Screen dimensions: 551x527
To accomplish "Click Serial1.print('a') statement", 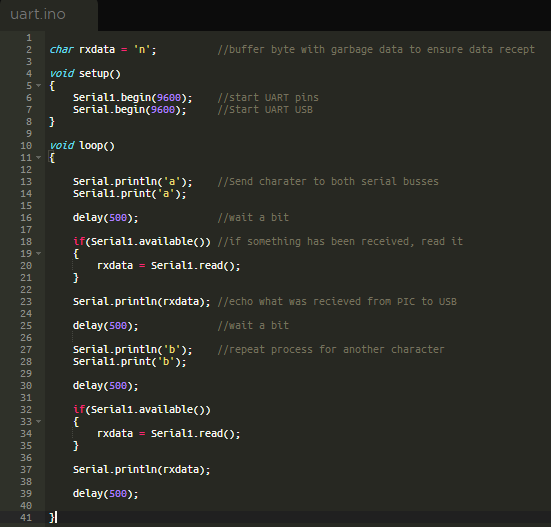I will pos(129,194).
